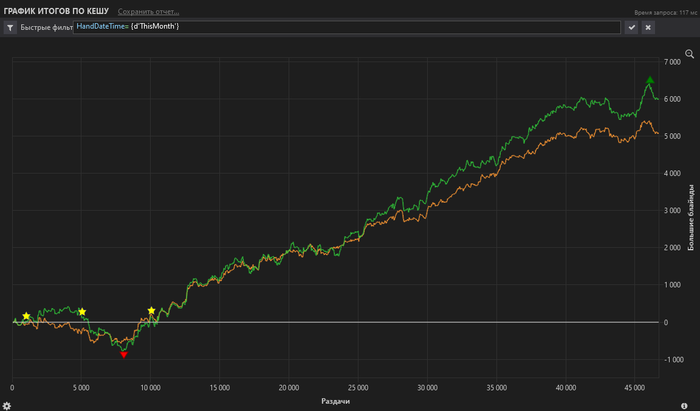The height and width of the screenshot is (411, 700).
Task: Apply the filter with the checkmark button
Action: tap(631, 27)
